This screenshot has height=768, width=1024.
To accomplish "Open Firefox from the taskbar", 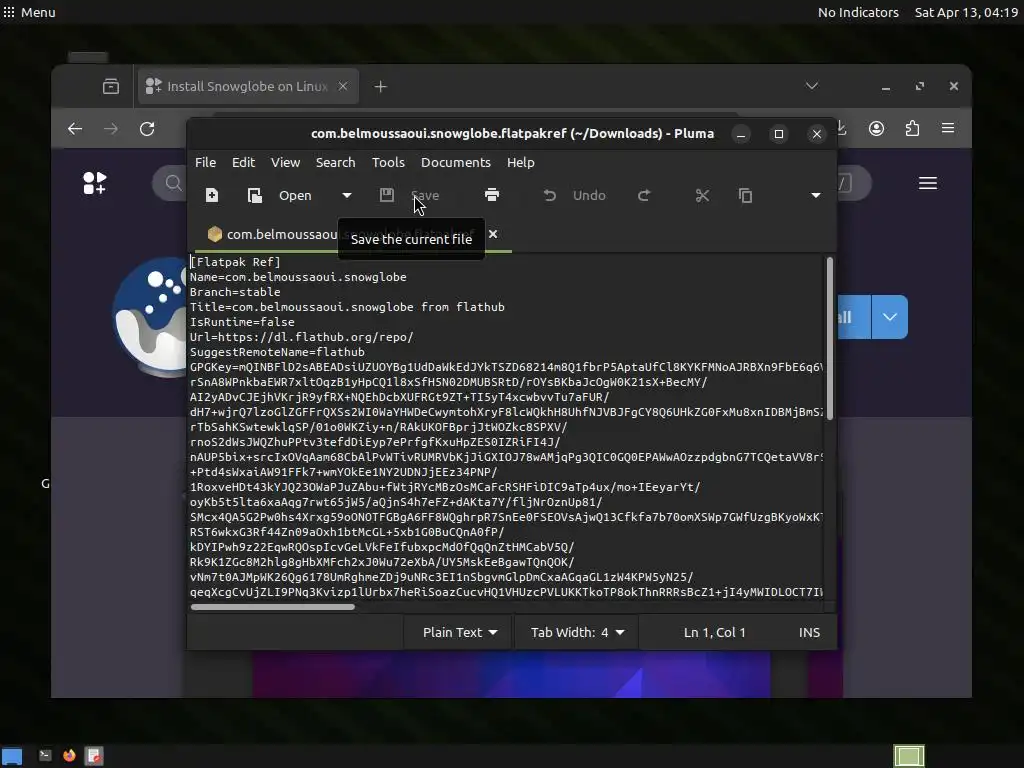I will coord(69,756).
